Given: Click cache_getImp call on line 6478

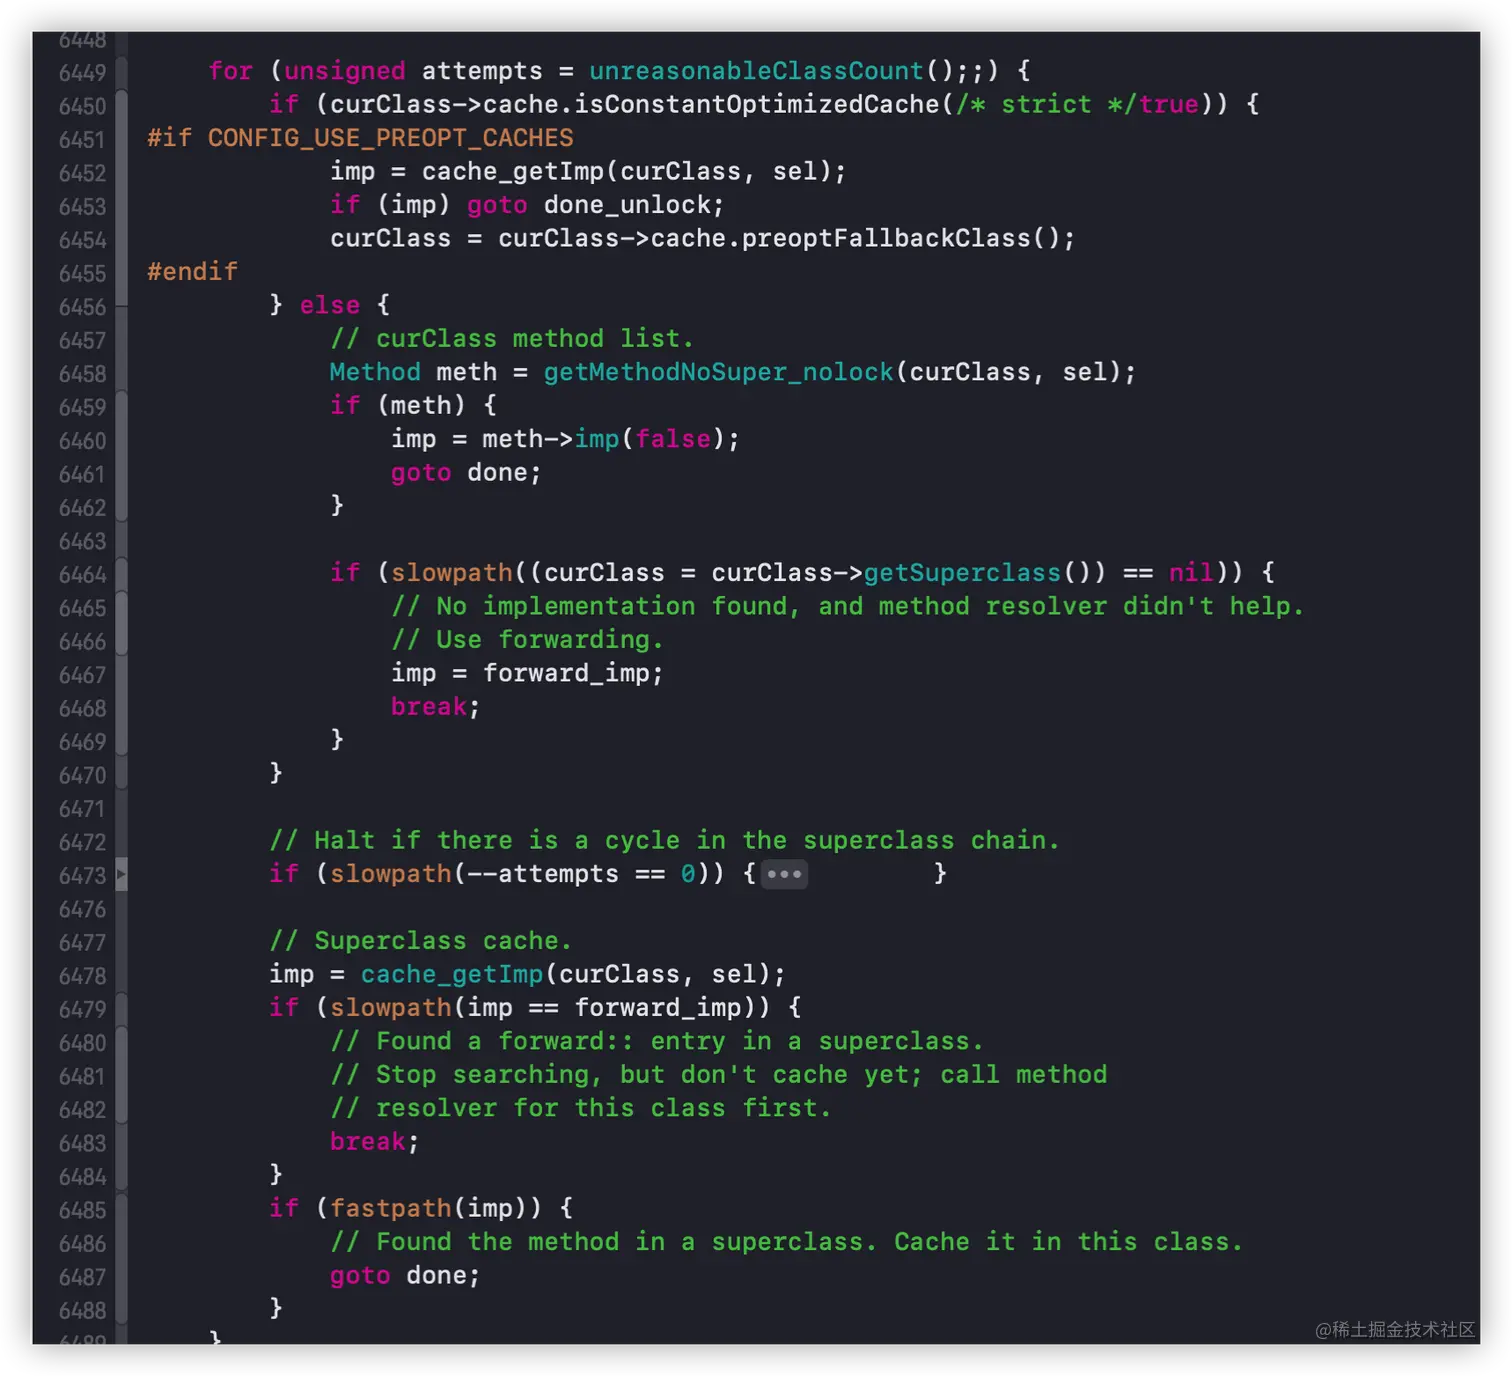Looking at the screenshot, I should pos(452,975).
